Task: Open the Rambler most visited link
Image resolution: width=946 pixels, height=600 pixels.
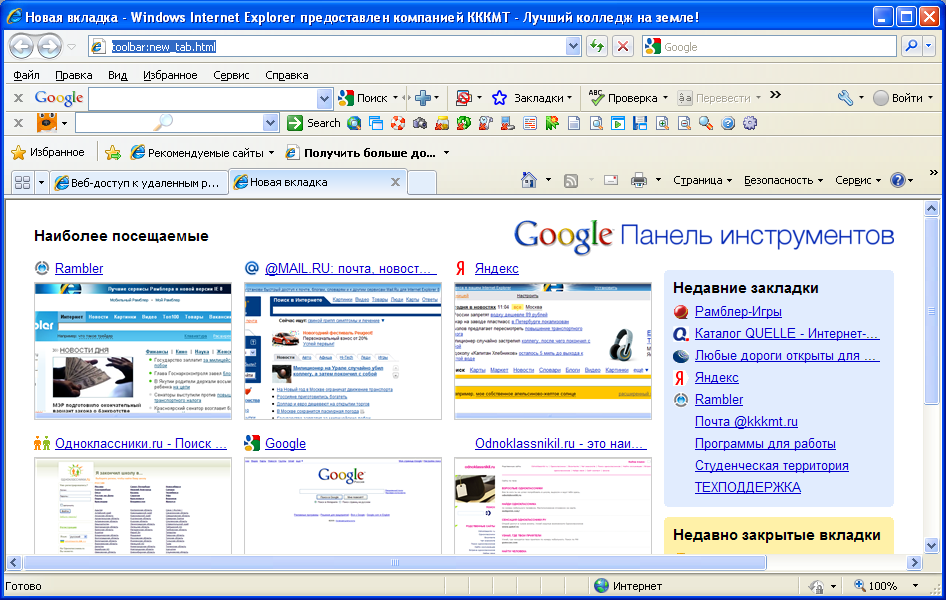Action: coord(79,268)
